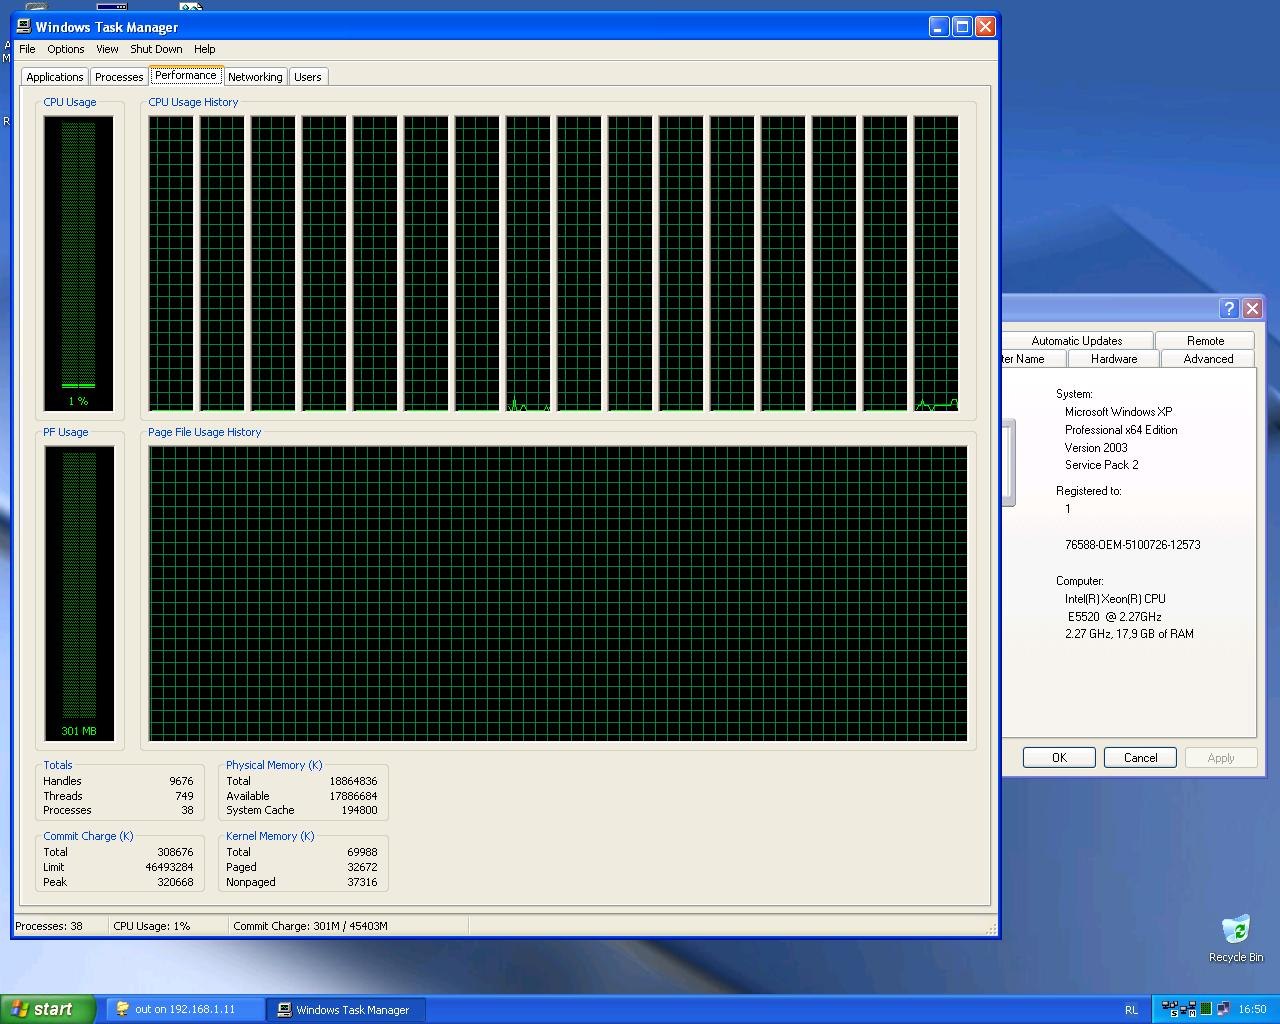Switch to the Processes tab
This screenshot has height=1024, width=1280.
[x=119, y=77]
